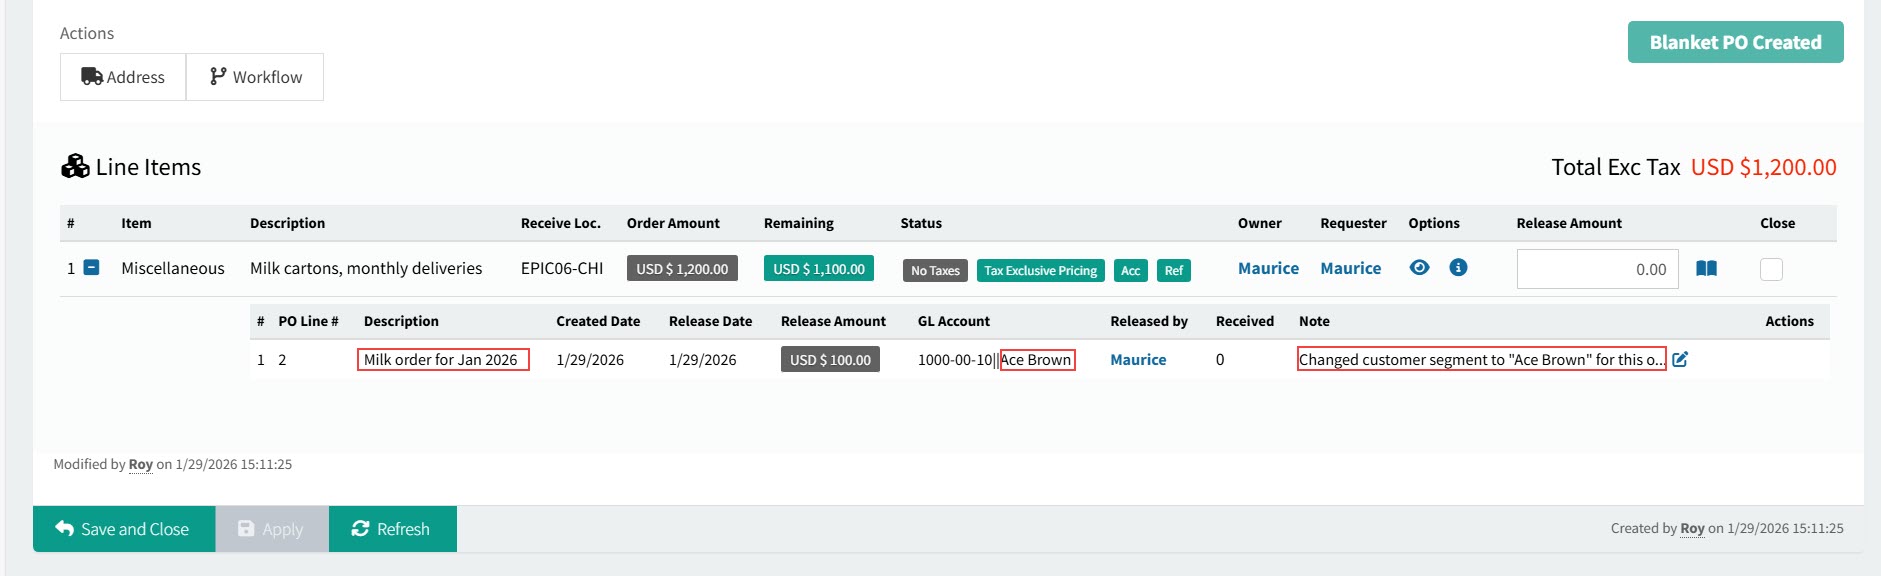Collapse line item 1 with minus icon
This screenshot has height=576, width=1881.
coord(91,268)
